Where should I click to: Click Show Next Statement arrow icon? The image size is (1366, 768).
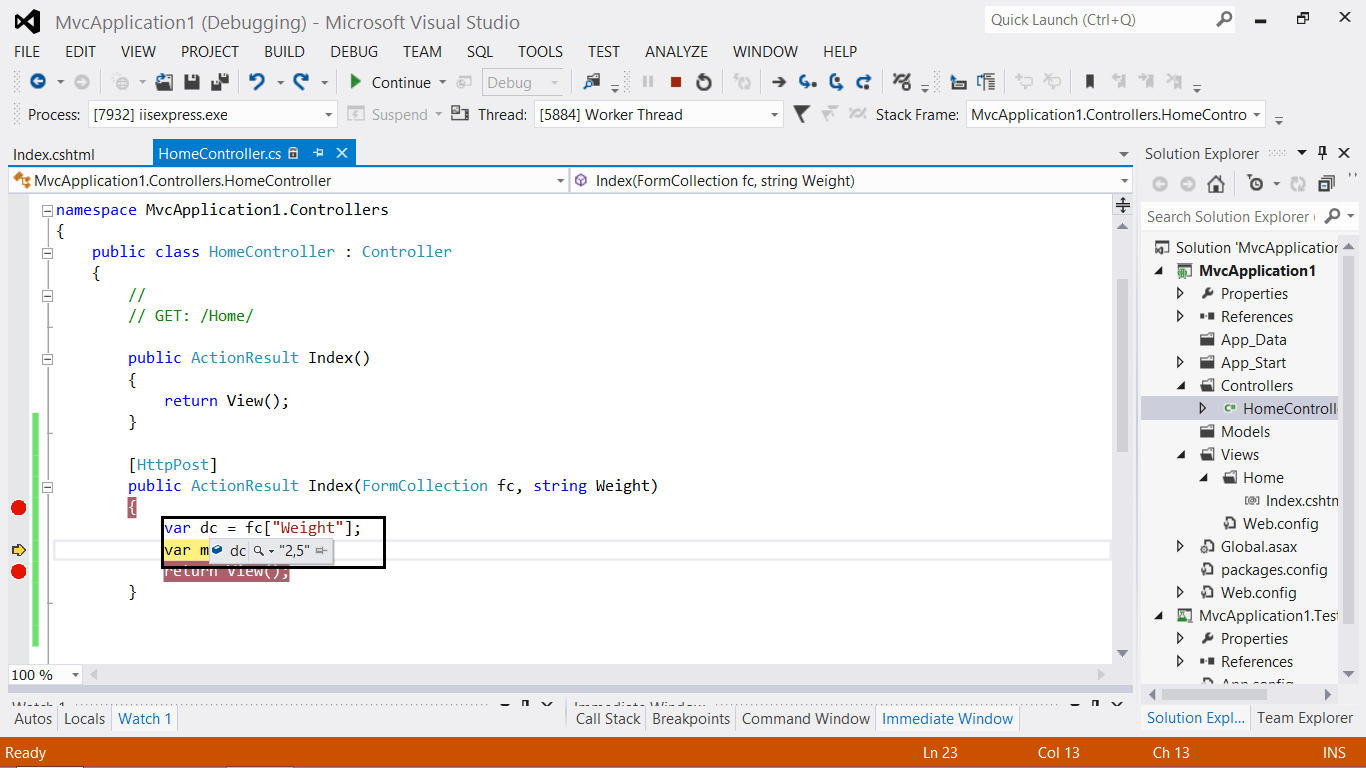click(x=779, y=82)
